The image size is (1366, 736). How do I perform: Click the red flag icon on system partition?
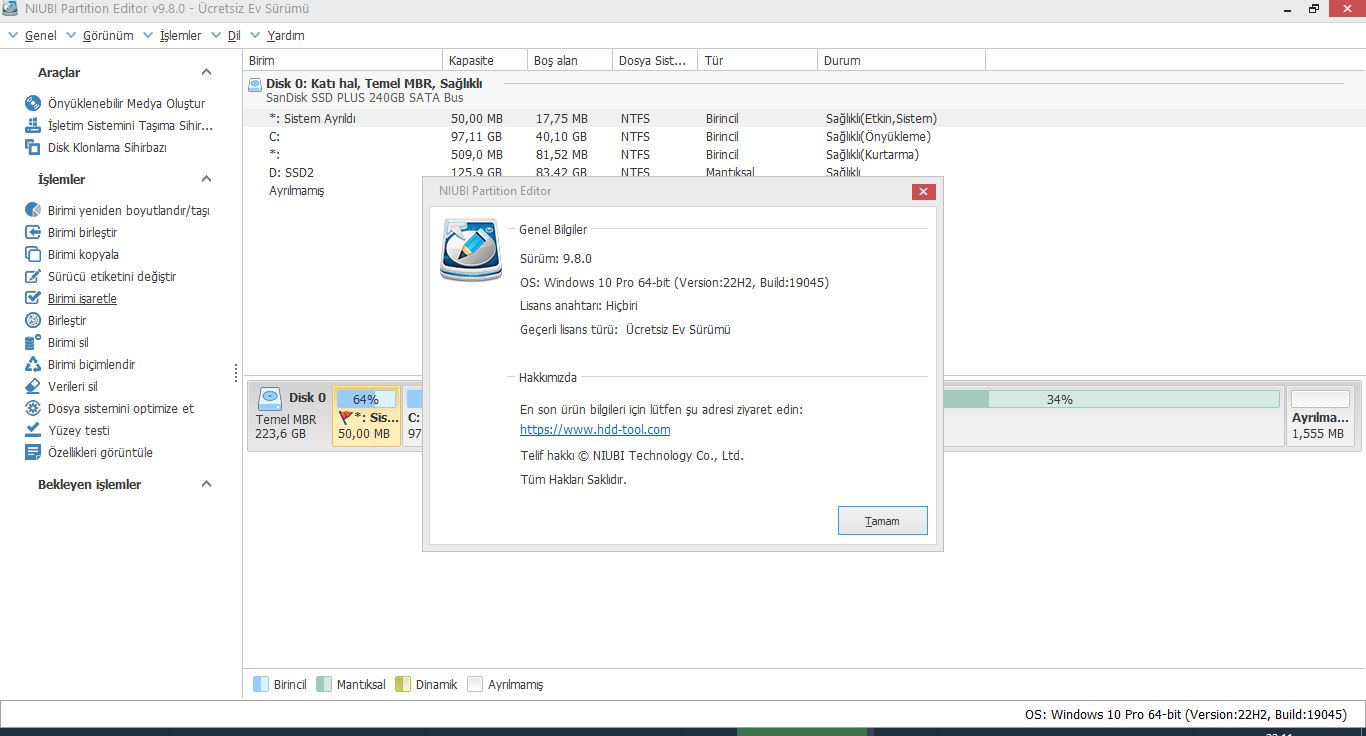pos(346,417)
